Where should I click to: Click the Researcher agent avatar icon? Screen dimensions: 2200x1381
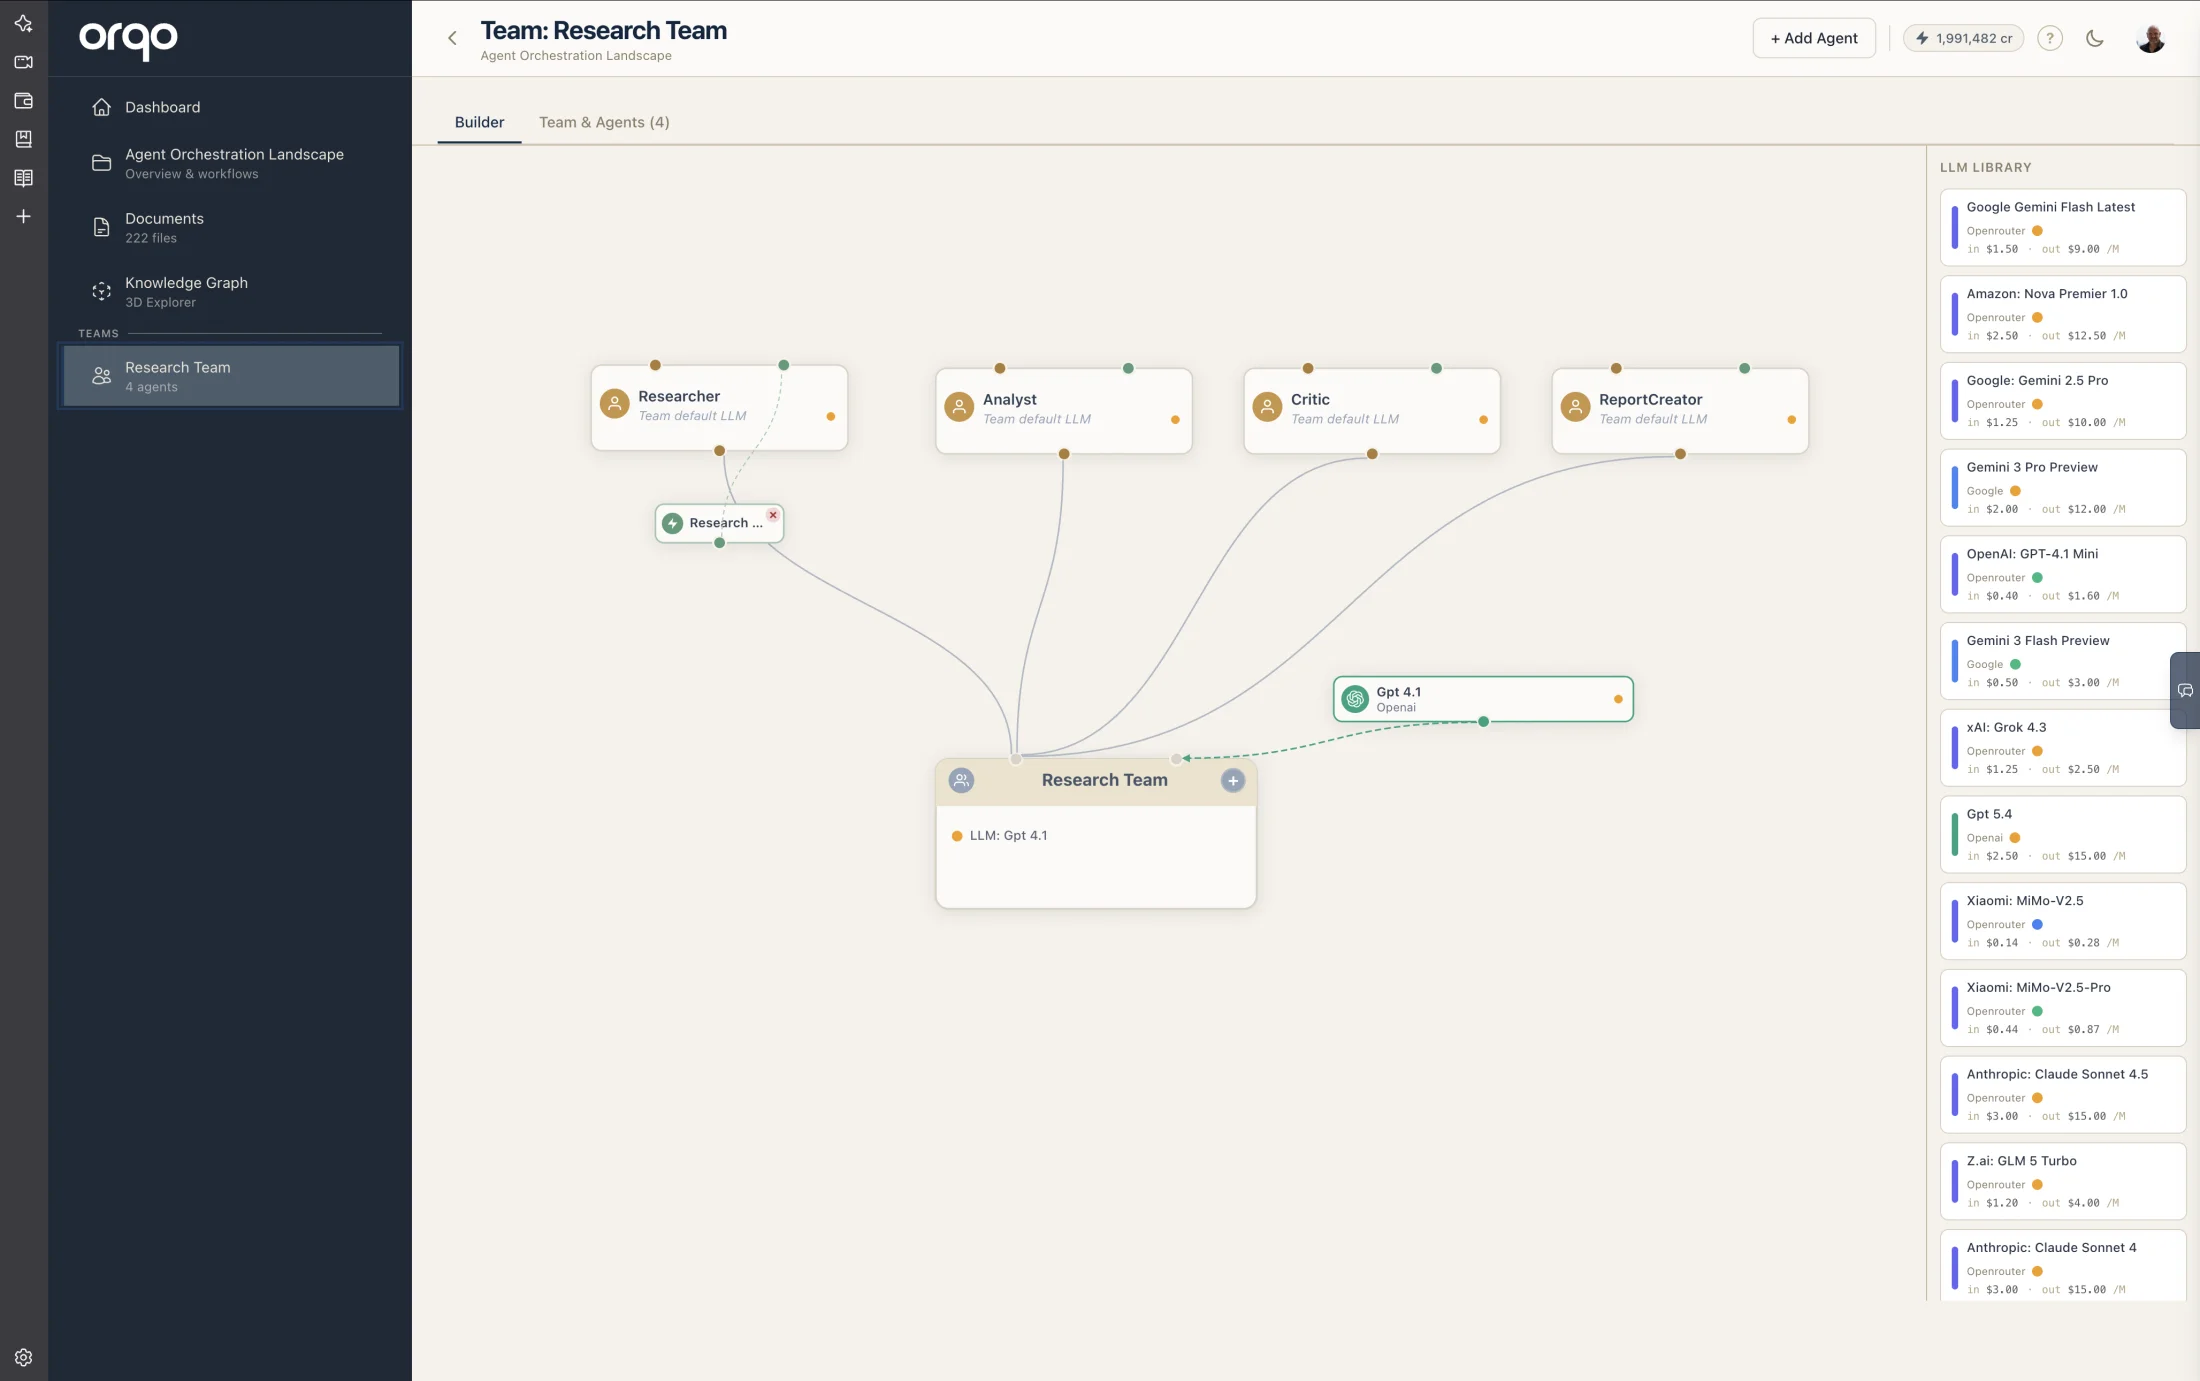614,404
